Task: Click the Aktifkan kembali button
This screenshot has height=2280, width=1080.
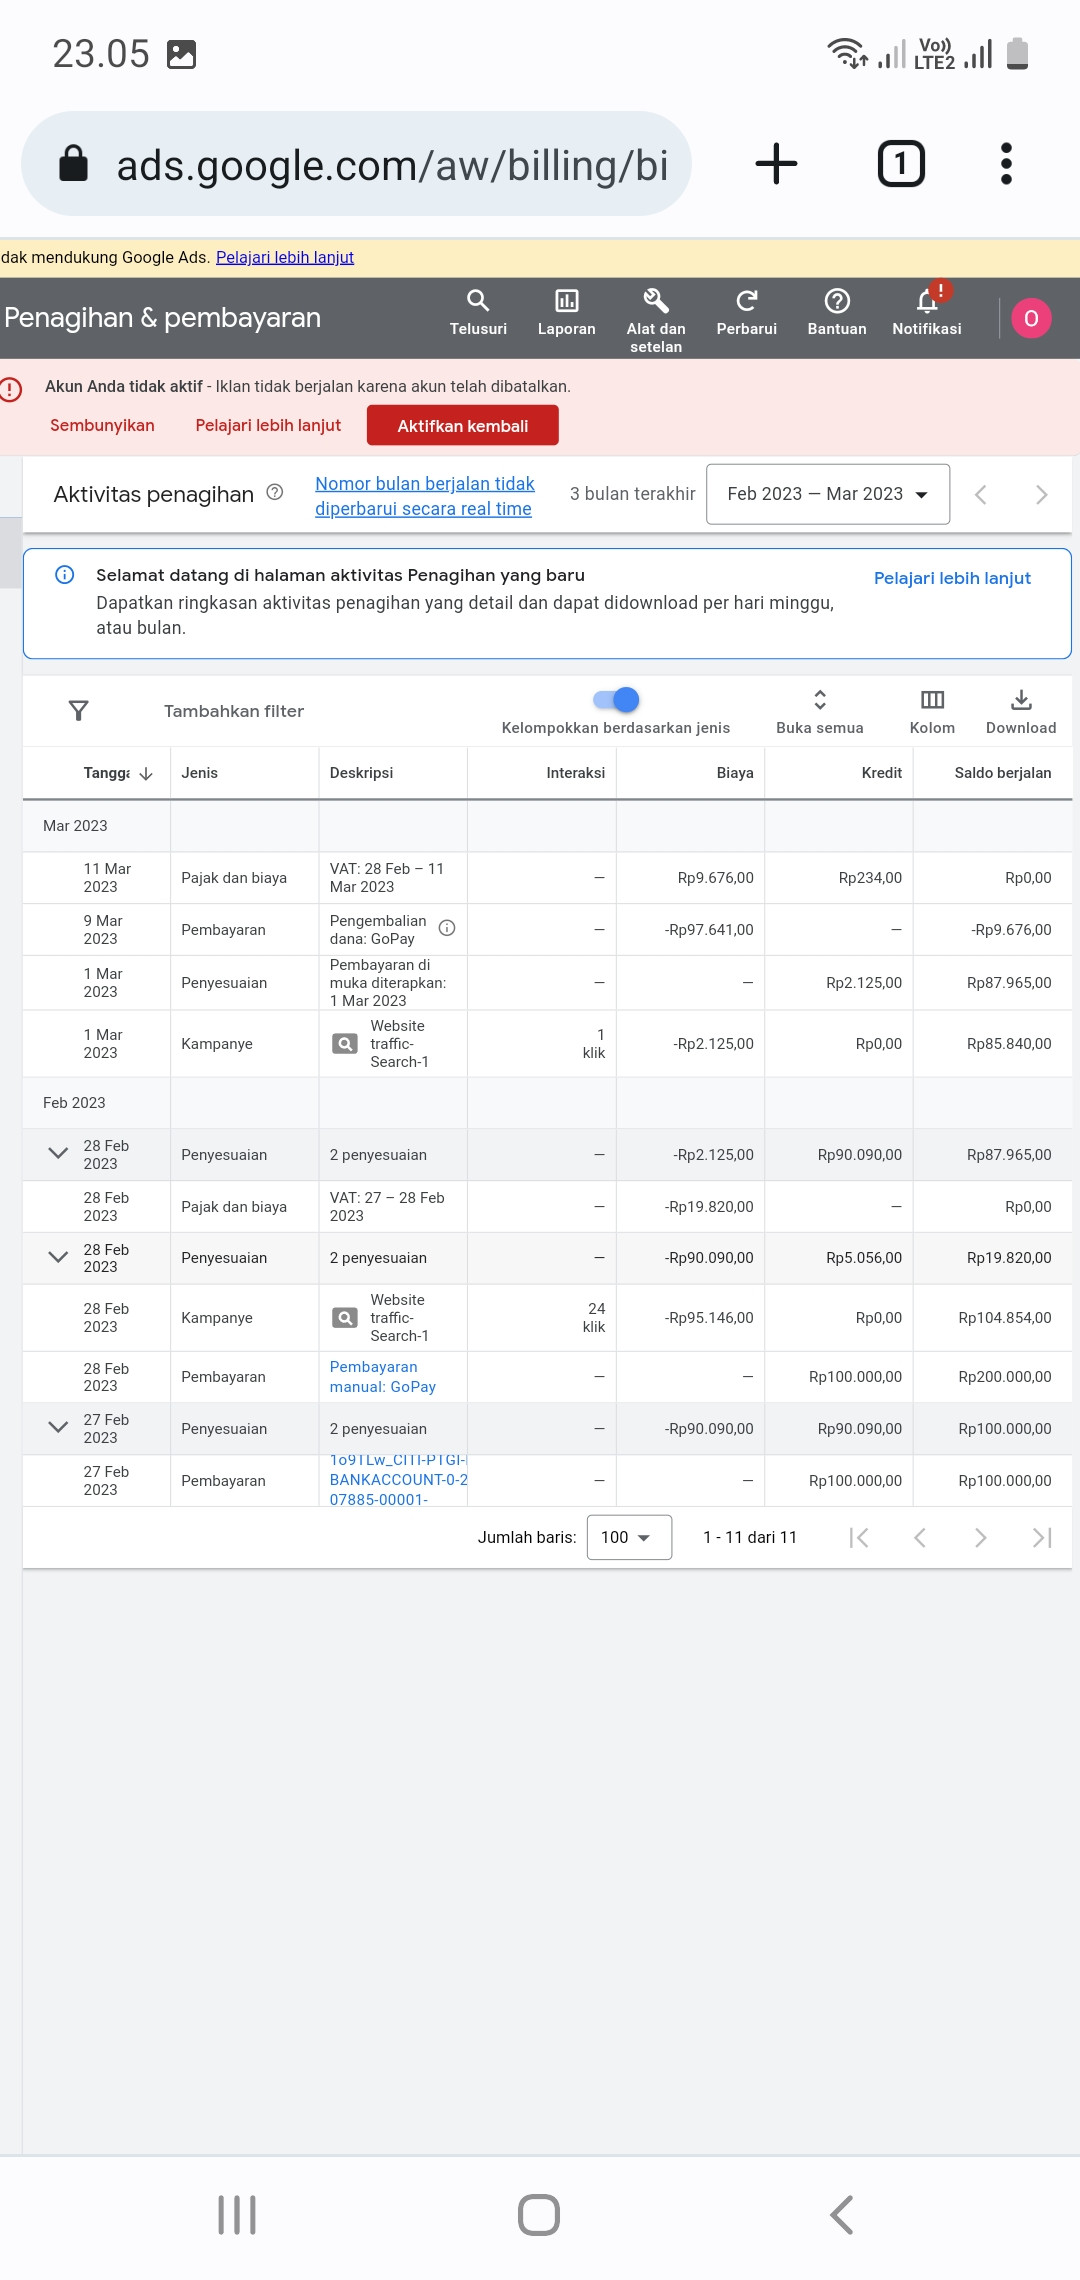Action: tap(462, 426)
